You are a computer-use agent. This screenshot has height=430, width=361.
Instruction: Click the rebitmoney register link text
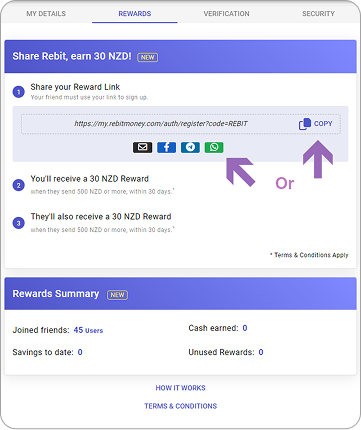click(x=161, y=124)
